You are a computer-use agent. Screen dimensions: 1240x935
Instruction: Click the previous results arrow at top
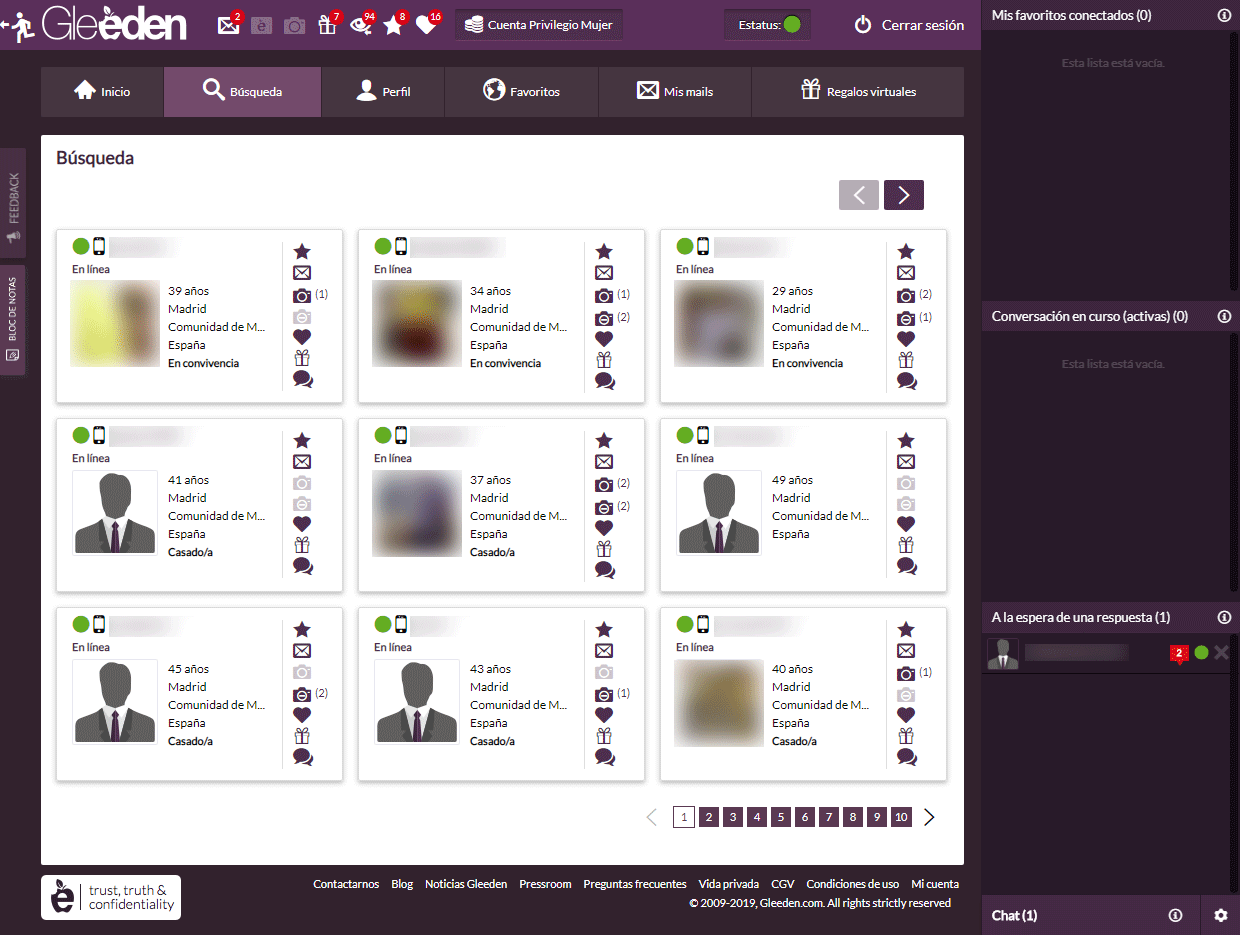click(859, 195)
